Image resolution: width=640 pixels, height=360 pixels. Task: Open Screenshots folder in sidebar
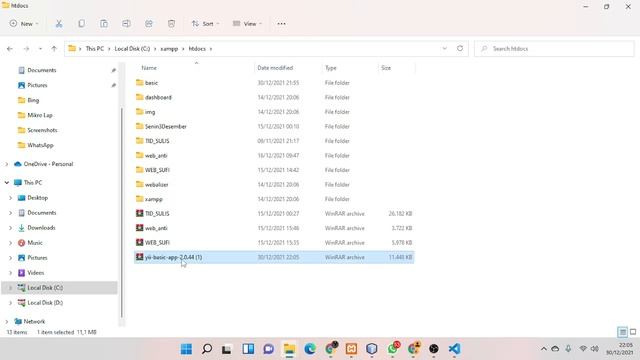(42, 130)
